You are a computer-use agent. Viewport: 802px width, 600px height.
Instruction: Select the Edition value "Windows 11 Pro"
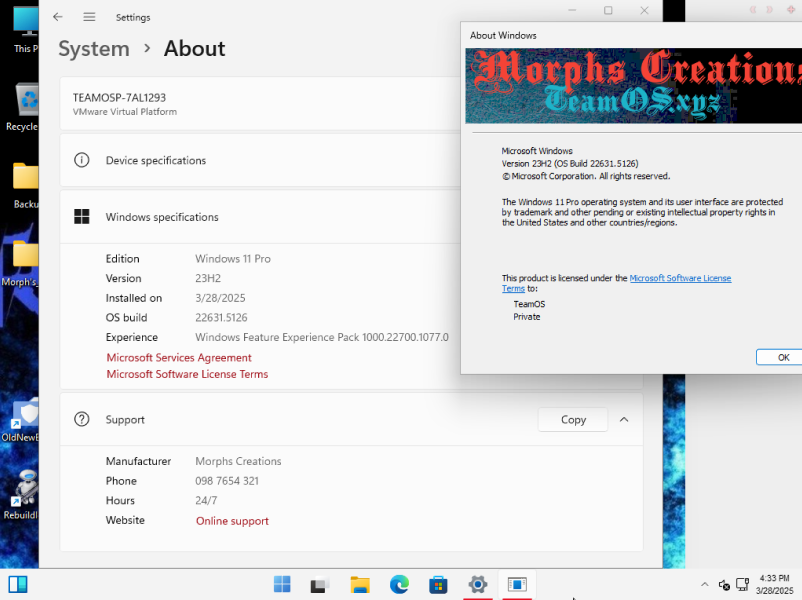click(x=233, y=259)
